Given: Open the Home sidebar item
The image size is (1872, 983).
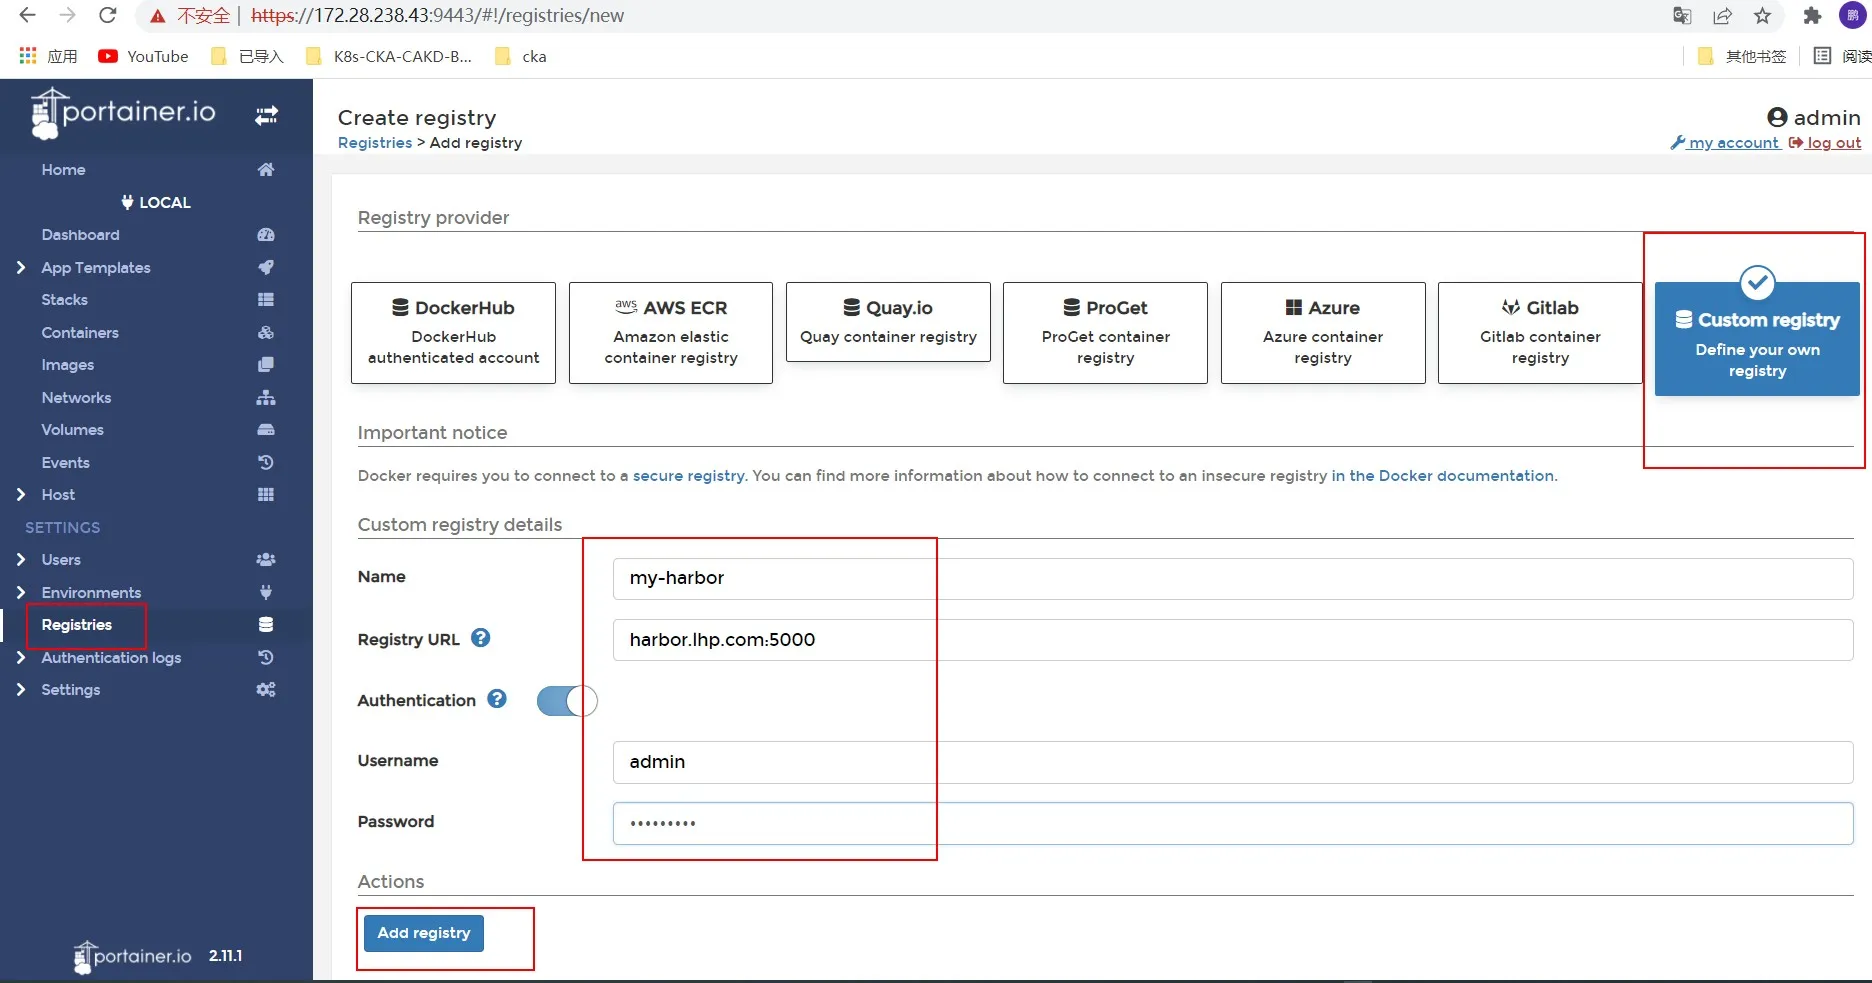Looking at the screenshot, I should pos(63,170).
